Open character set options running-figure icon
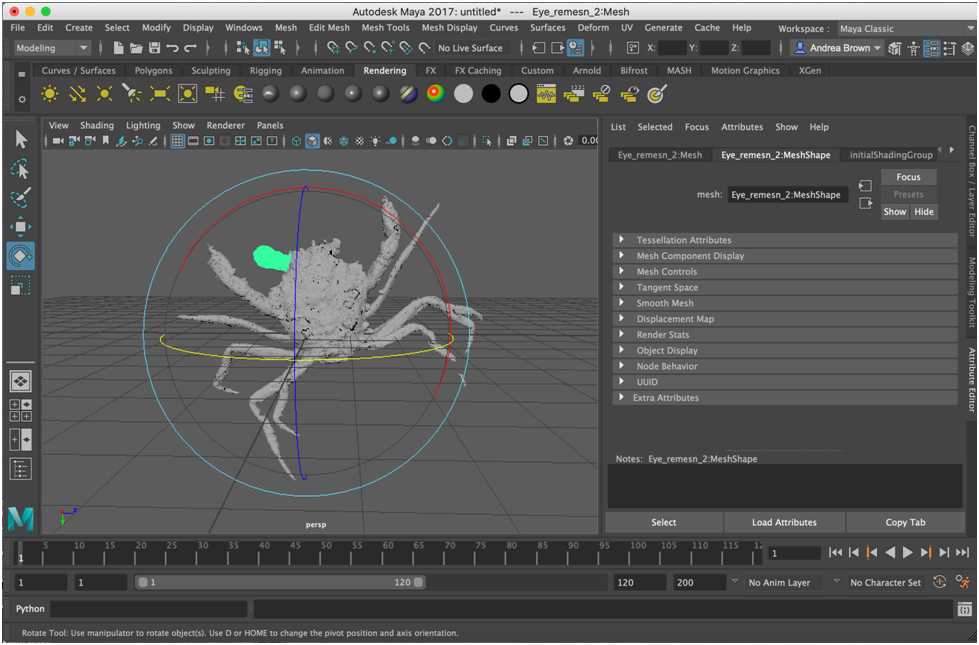 point(963,582)
